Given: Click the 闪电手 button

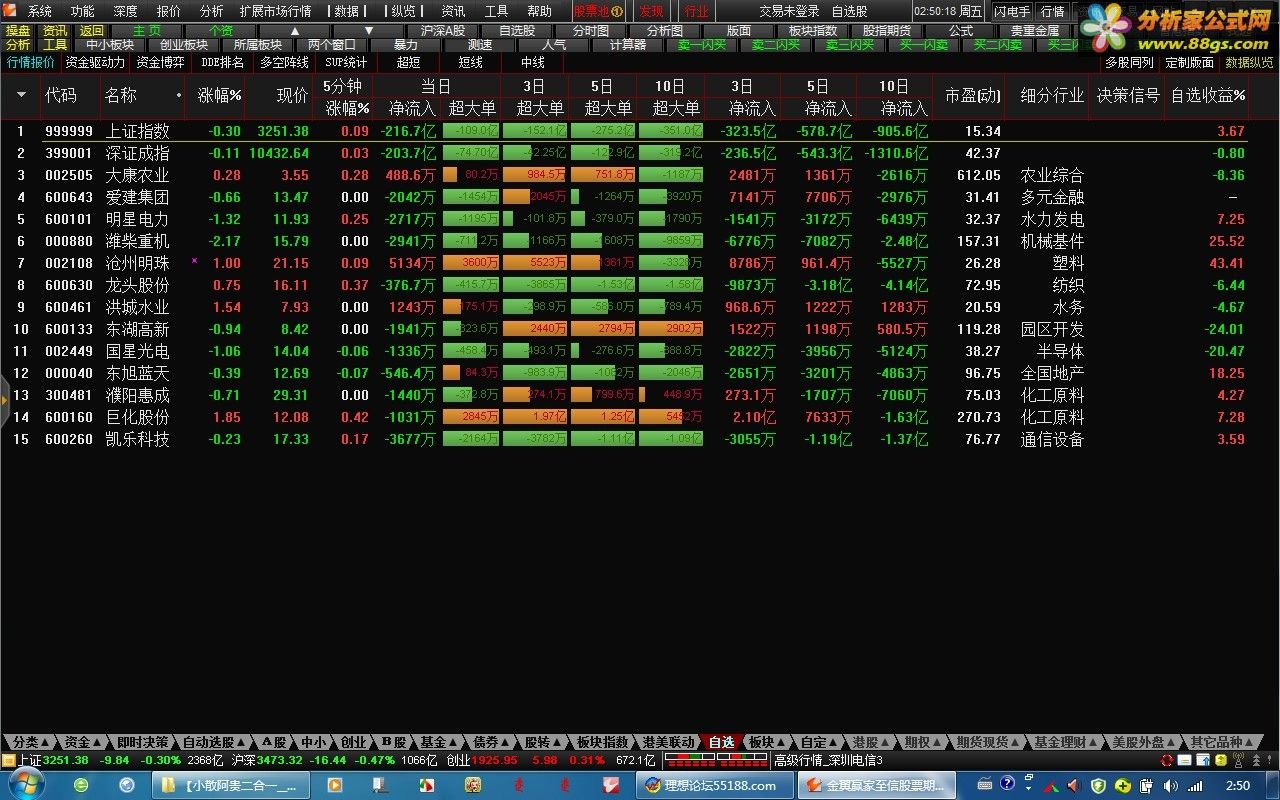Looking at the screenshot, I should click(x=1012, y=12).
